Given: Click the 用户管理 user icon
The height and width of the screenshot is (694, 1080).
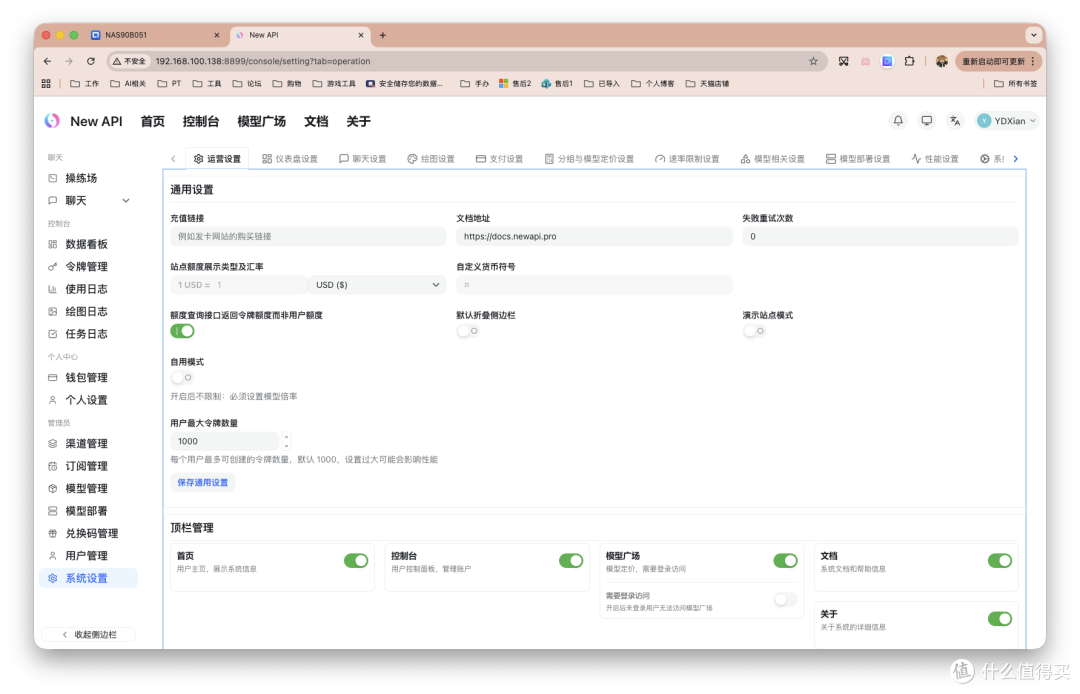Looking at the screenshot, I should point(52,556).
